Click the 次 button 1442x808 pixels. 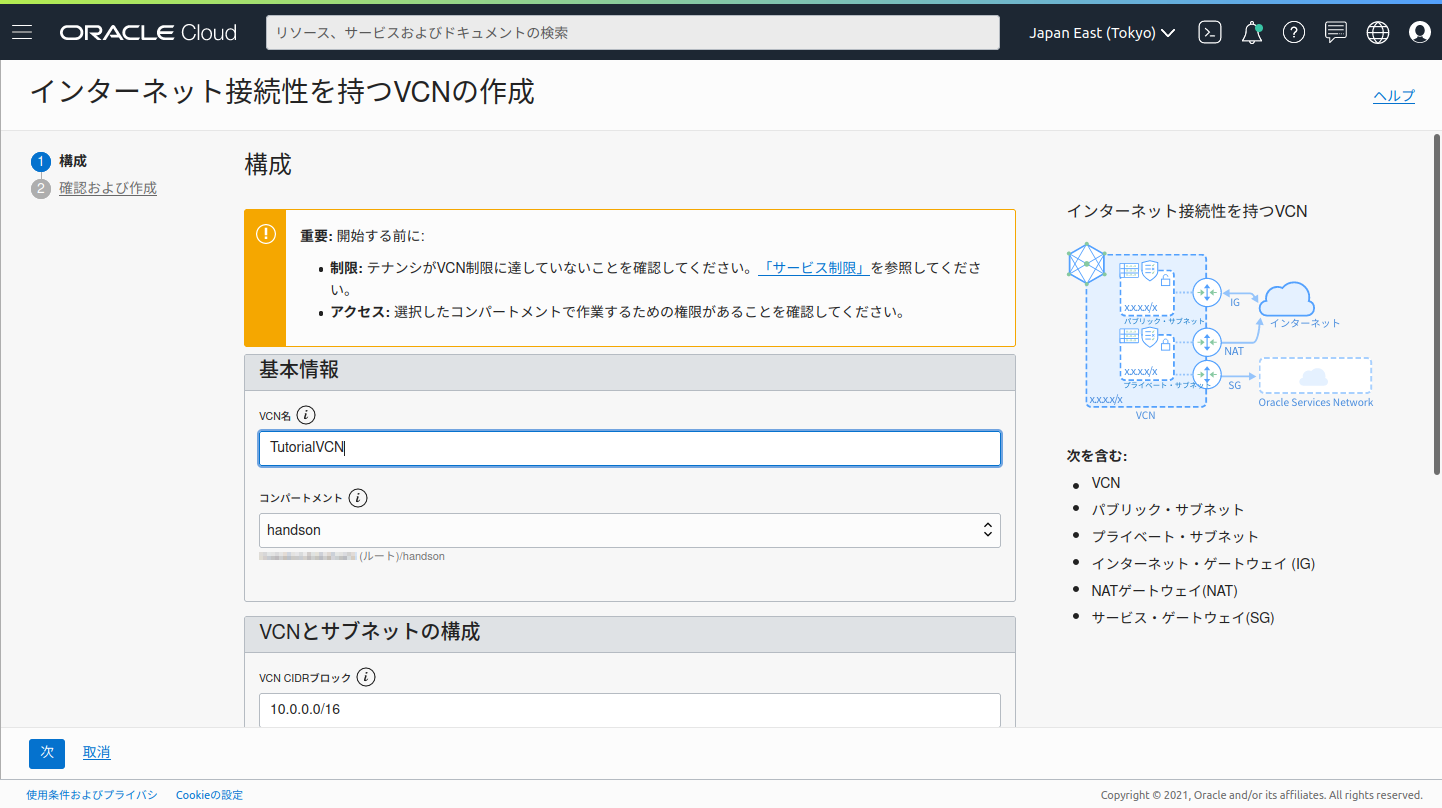47,754
